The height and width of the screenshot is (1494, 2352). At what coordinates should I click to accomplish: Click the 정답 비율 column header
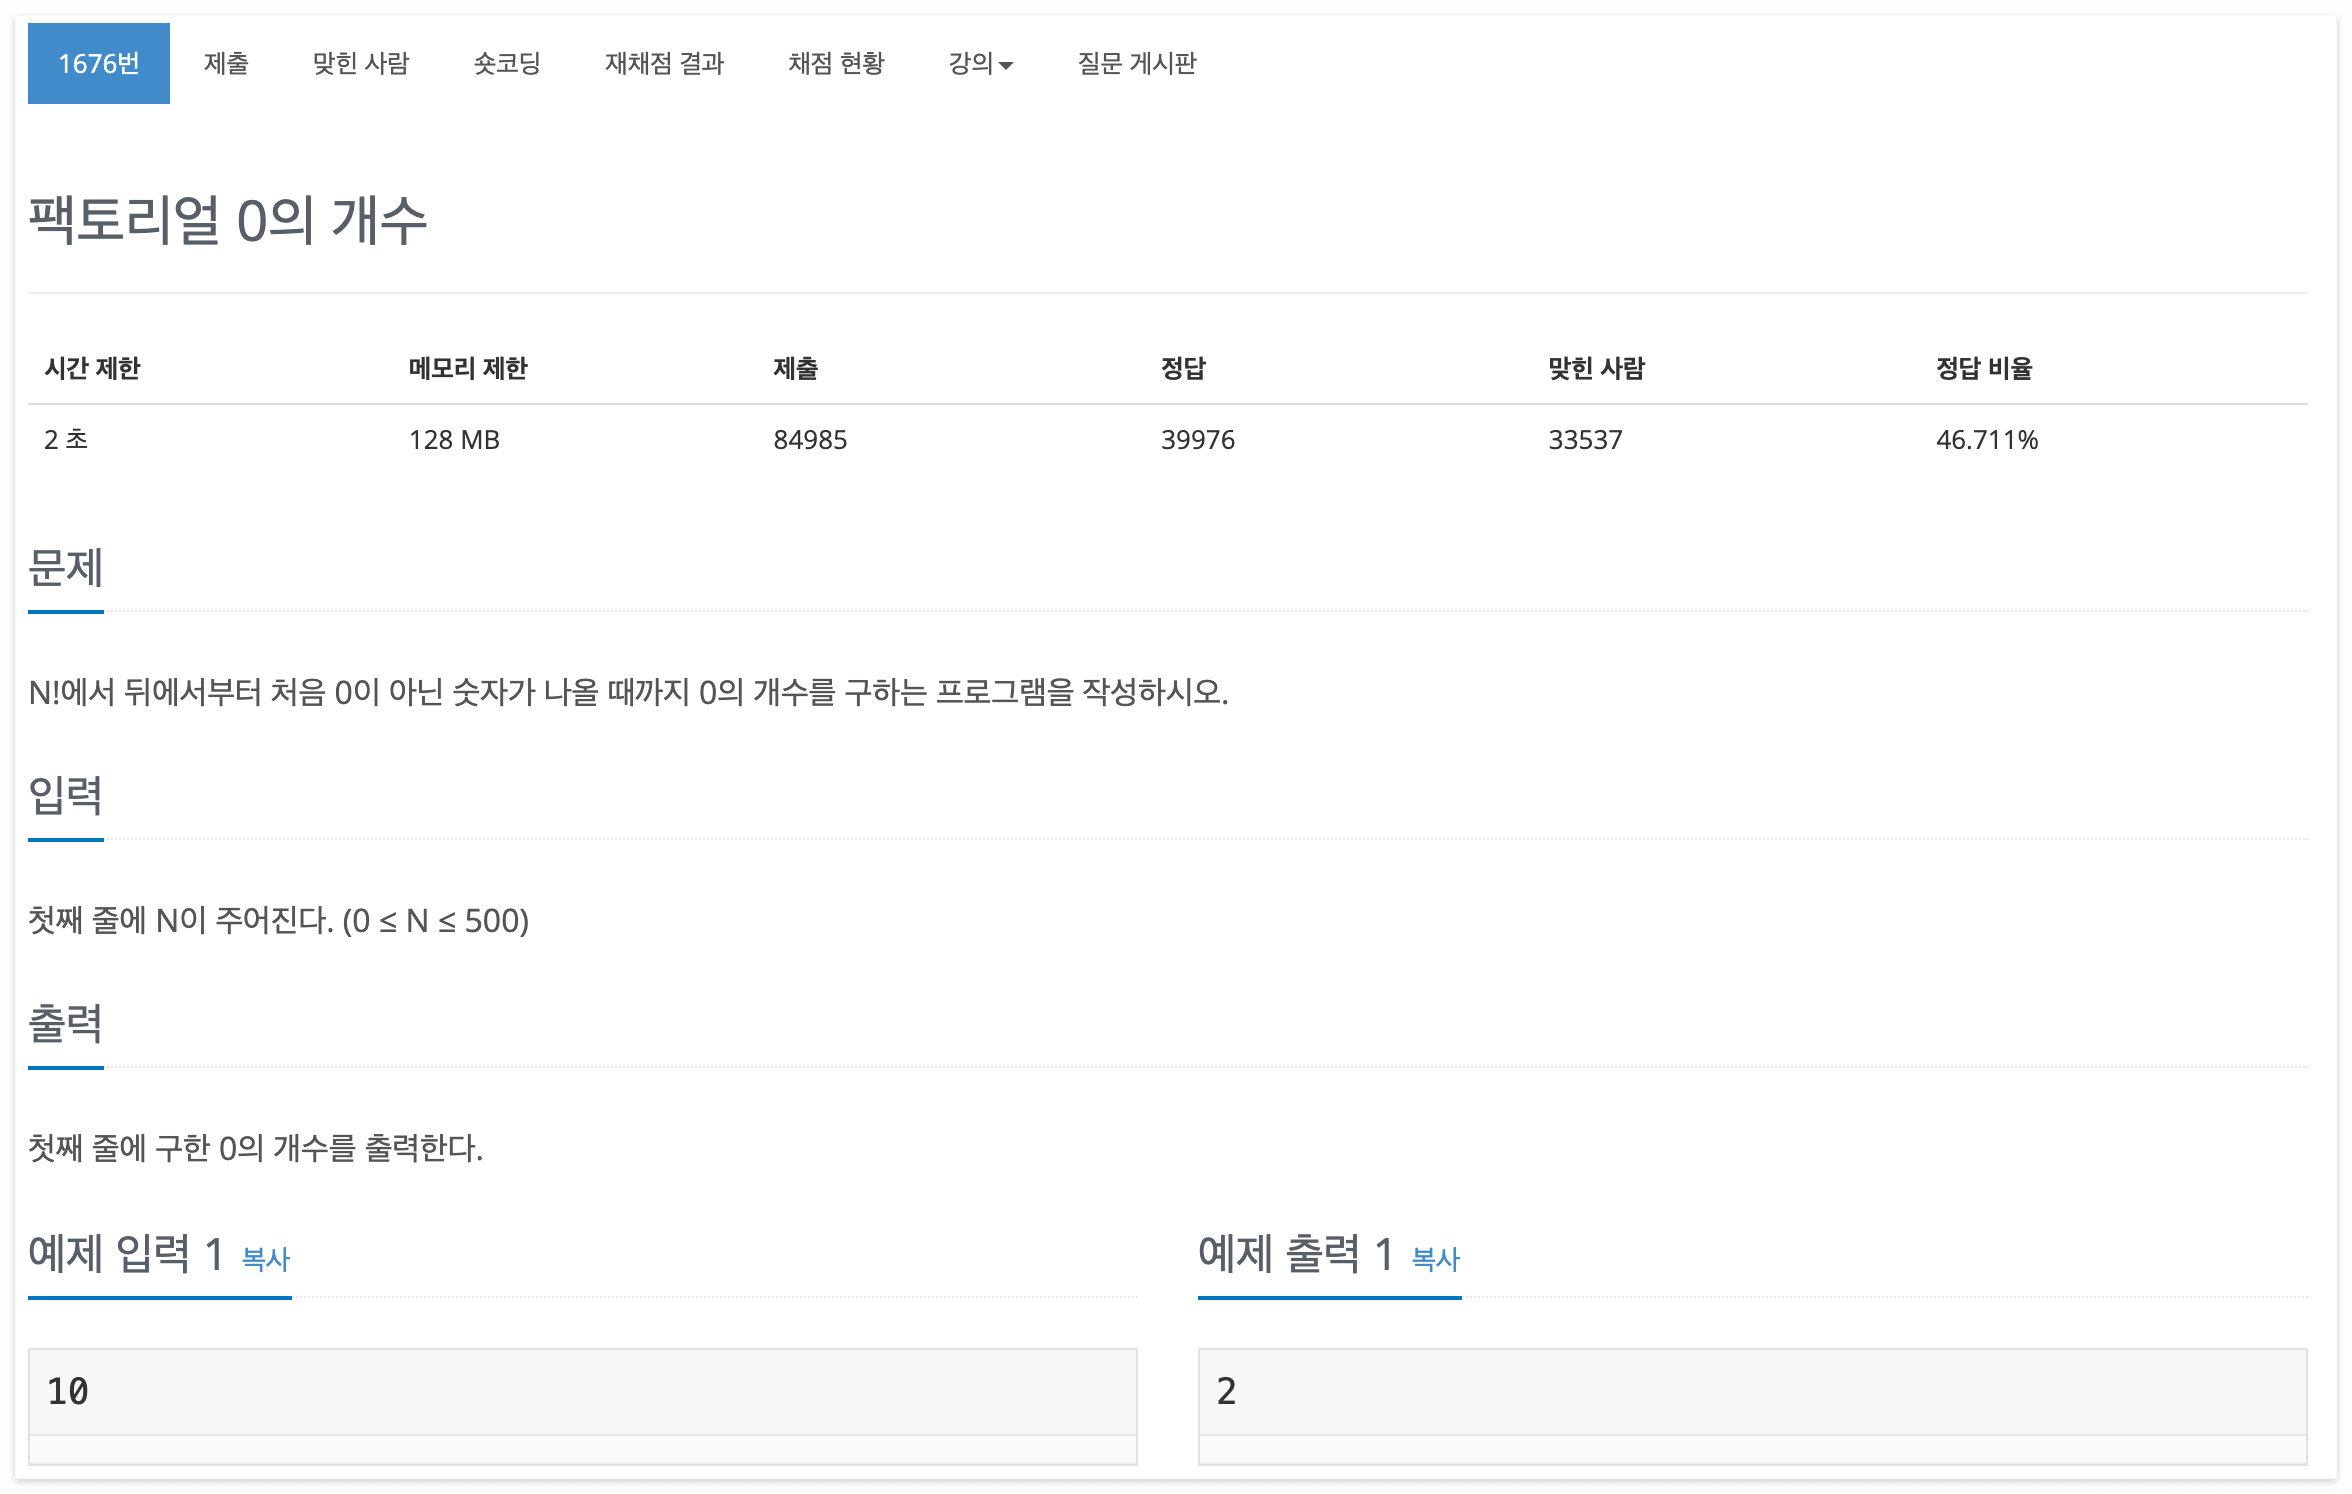click(1984, 369)
